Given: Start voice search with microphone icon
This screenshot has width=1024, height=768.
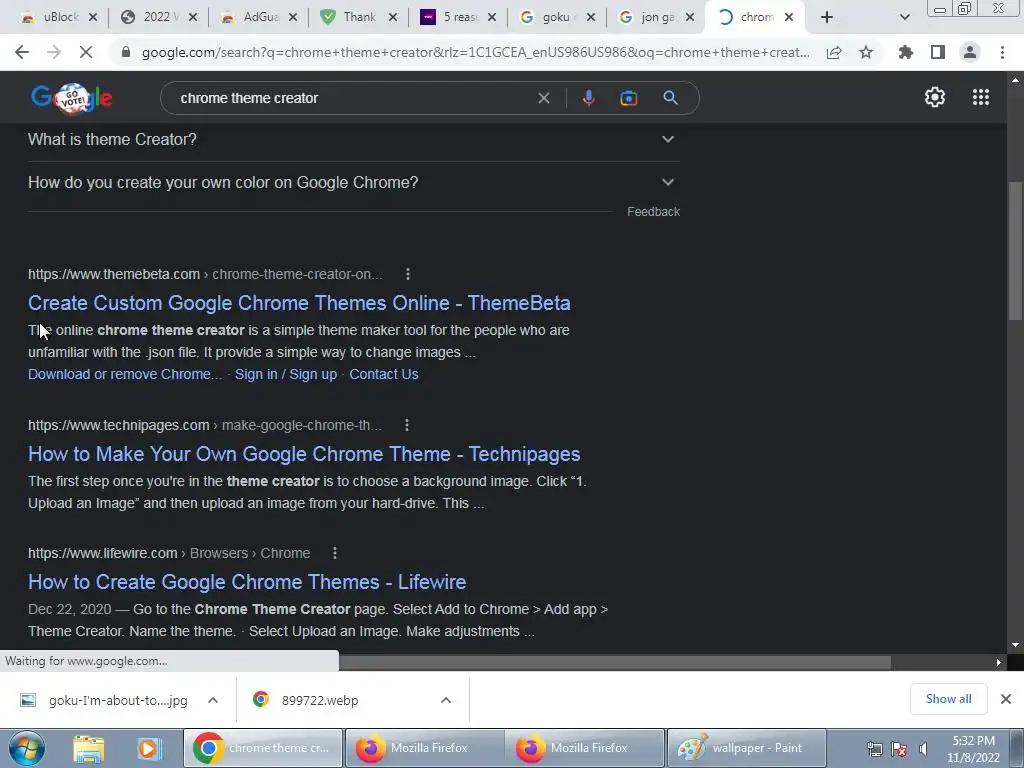Looking at the screenshot, I should pos(588,98).
